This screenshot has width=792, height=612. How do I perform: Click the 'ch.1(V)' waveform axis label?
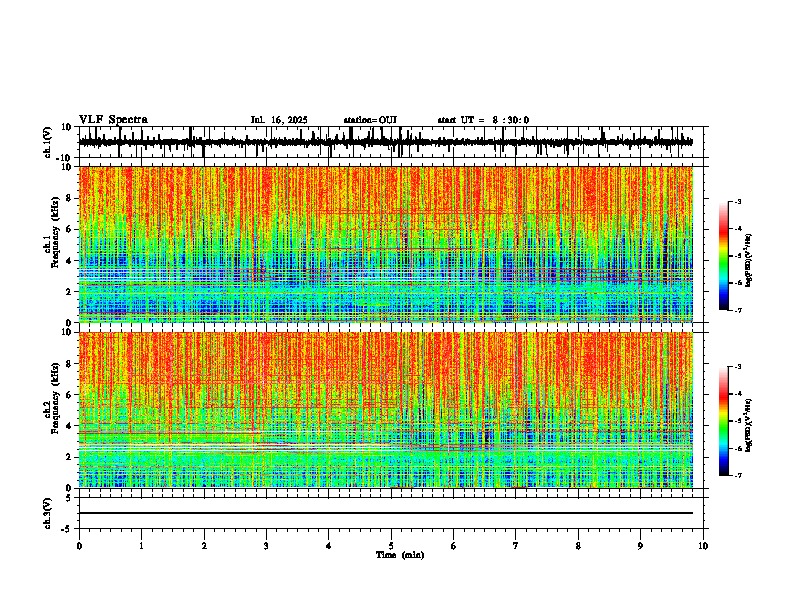pyautogui.click(x=48, y=142)
